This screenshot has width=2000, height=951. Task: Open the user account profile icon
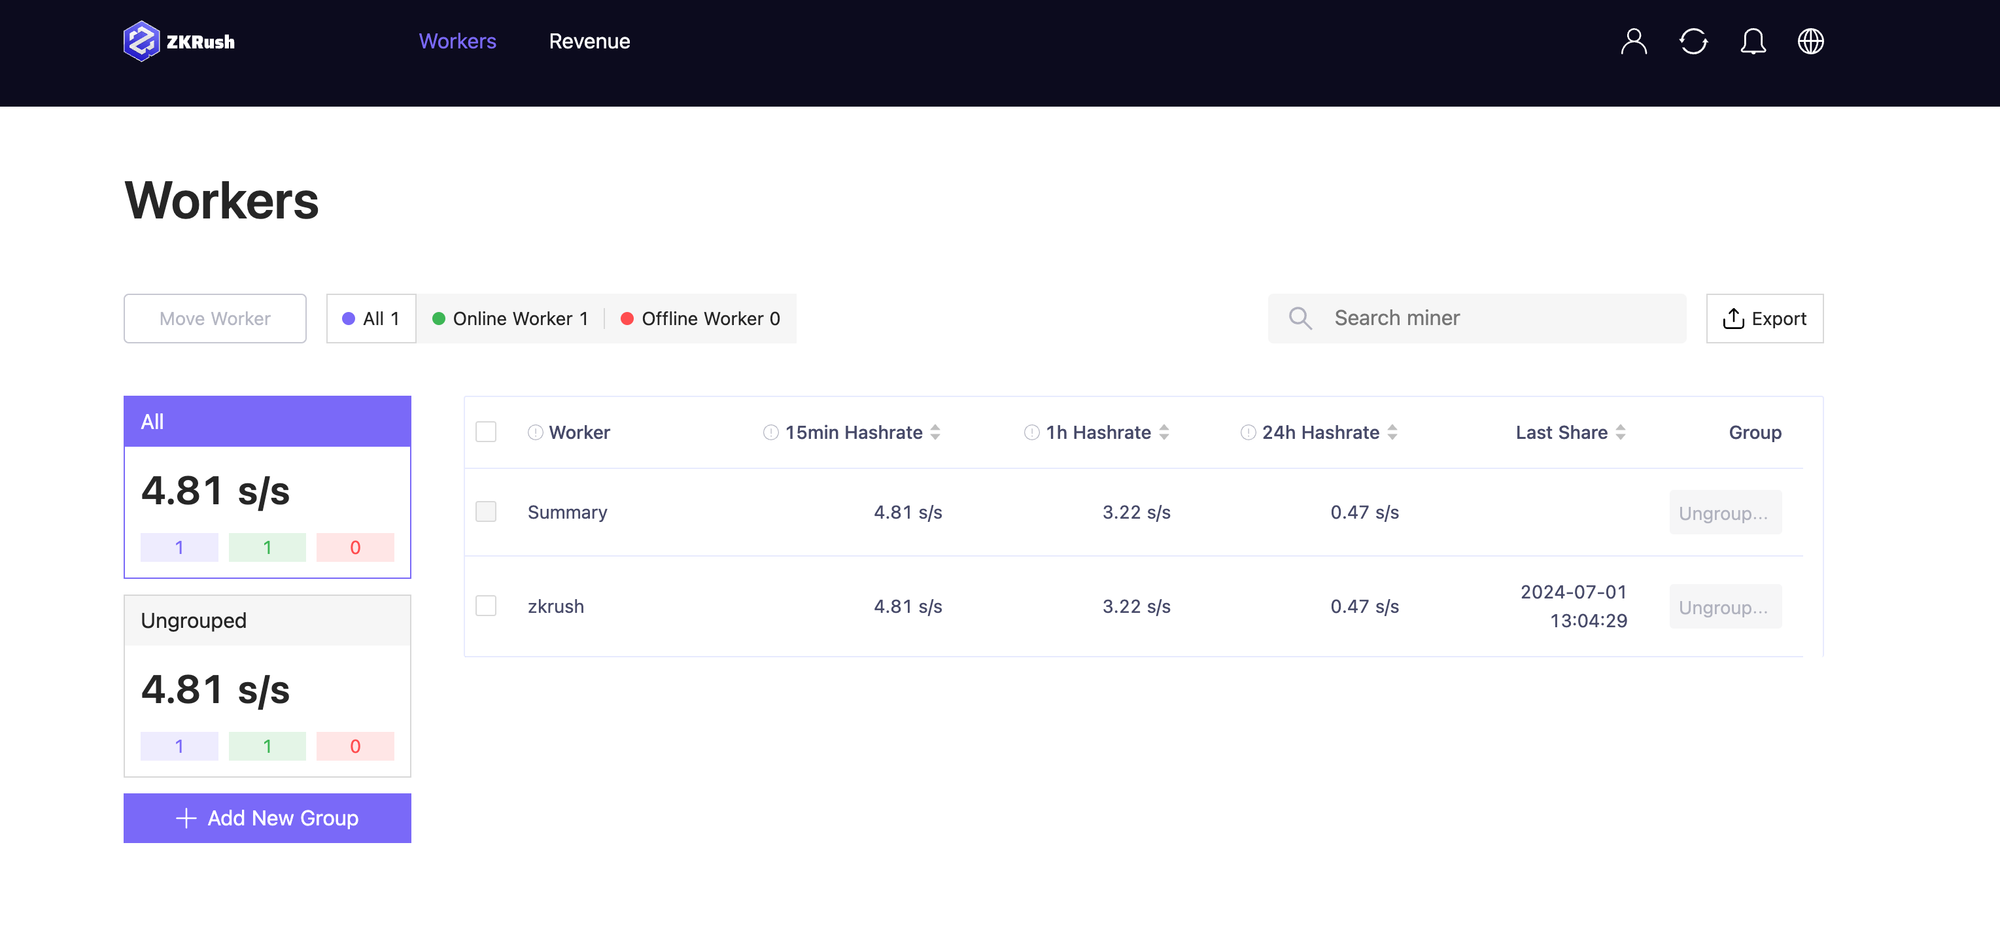point(1633,41)
